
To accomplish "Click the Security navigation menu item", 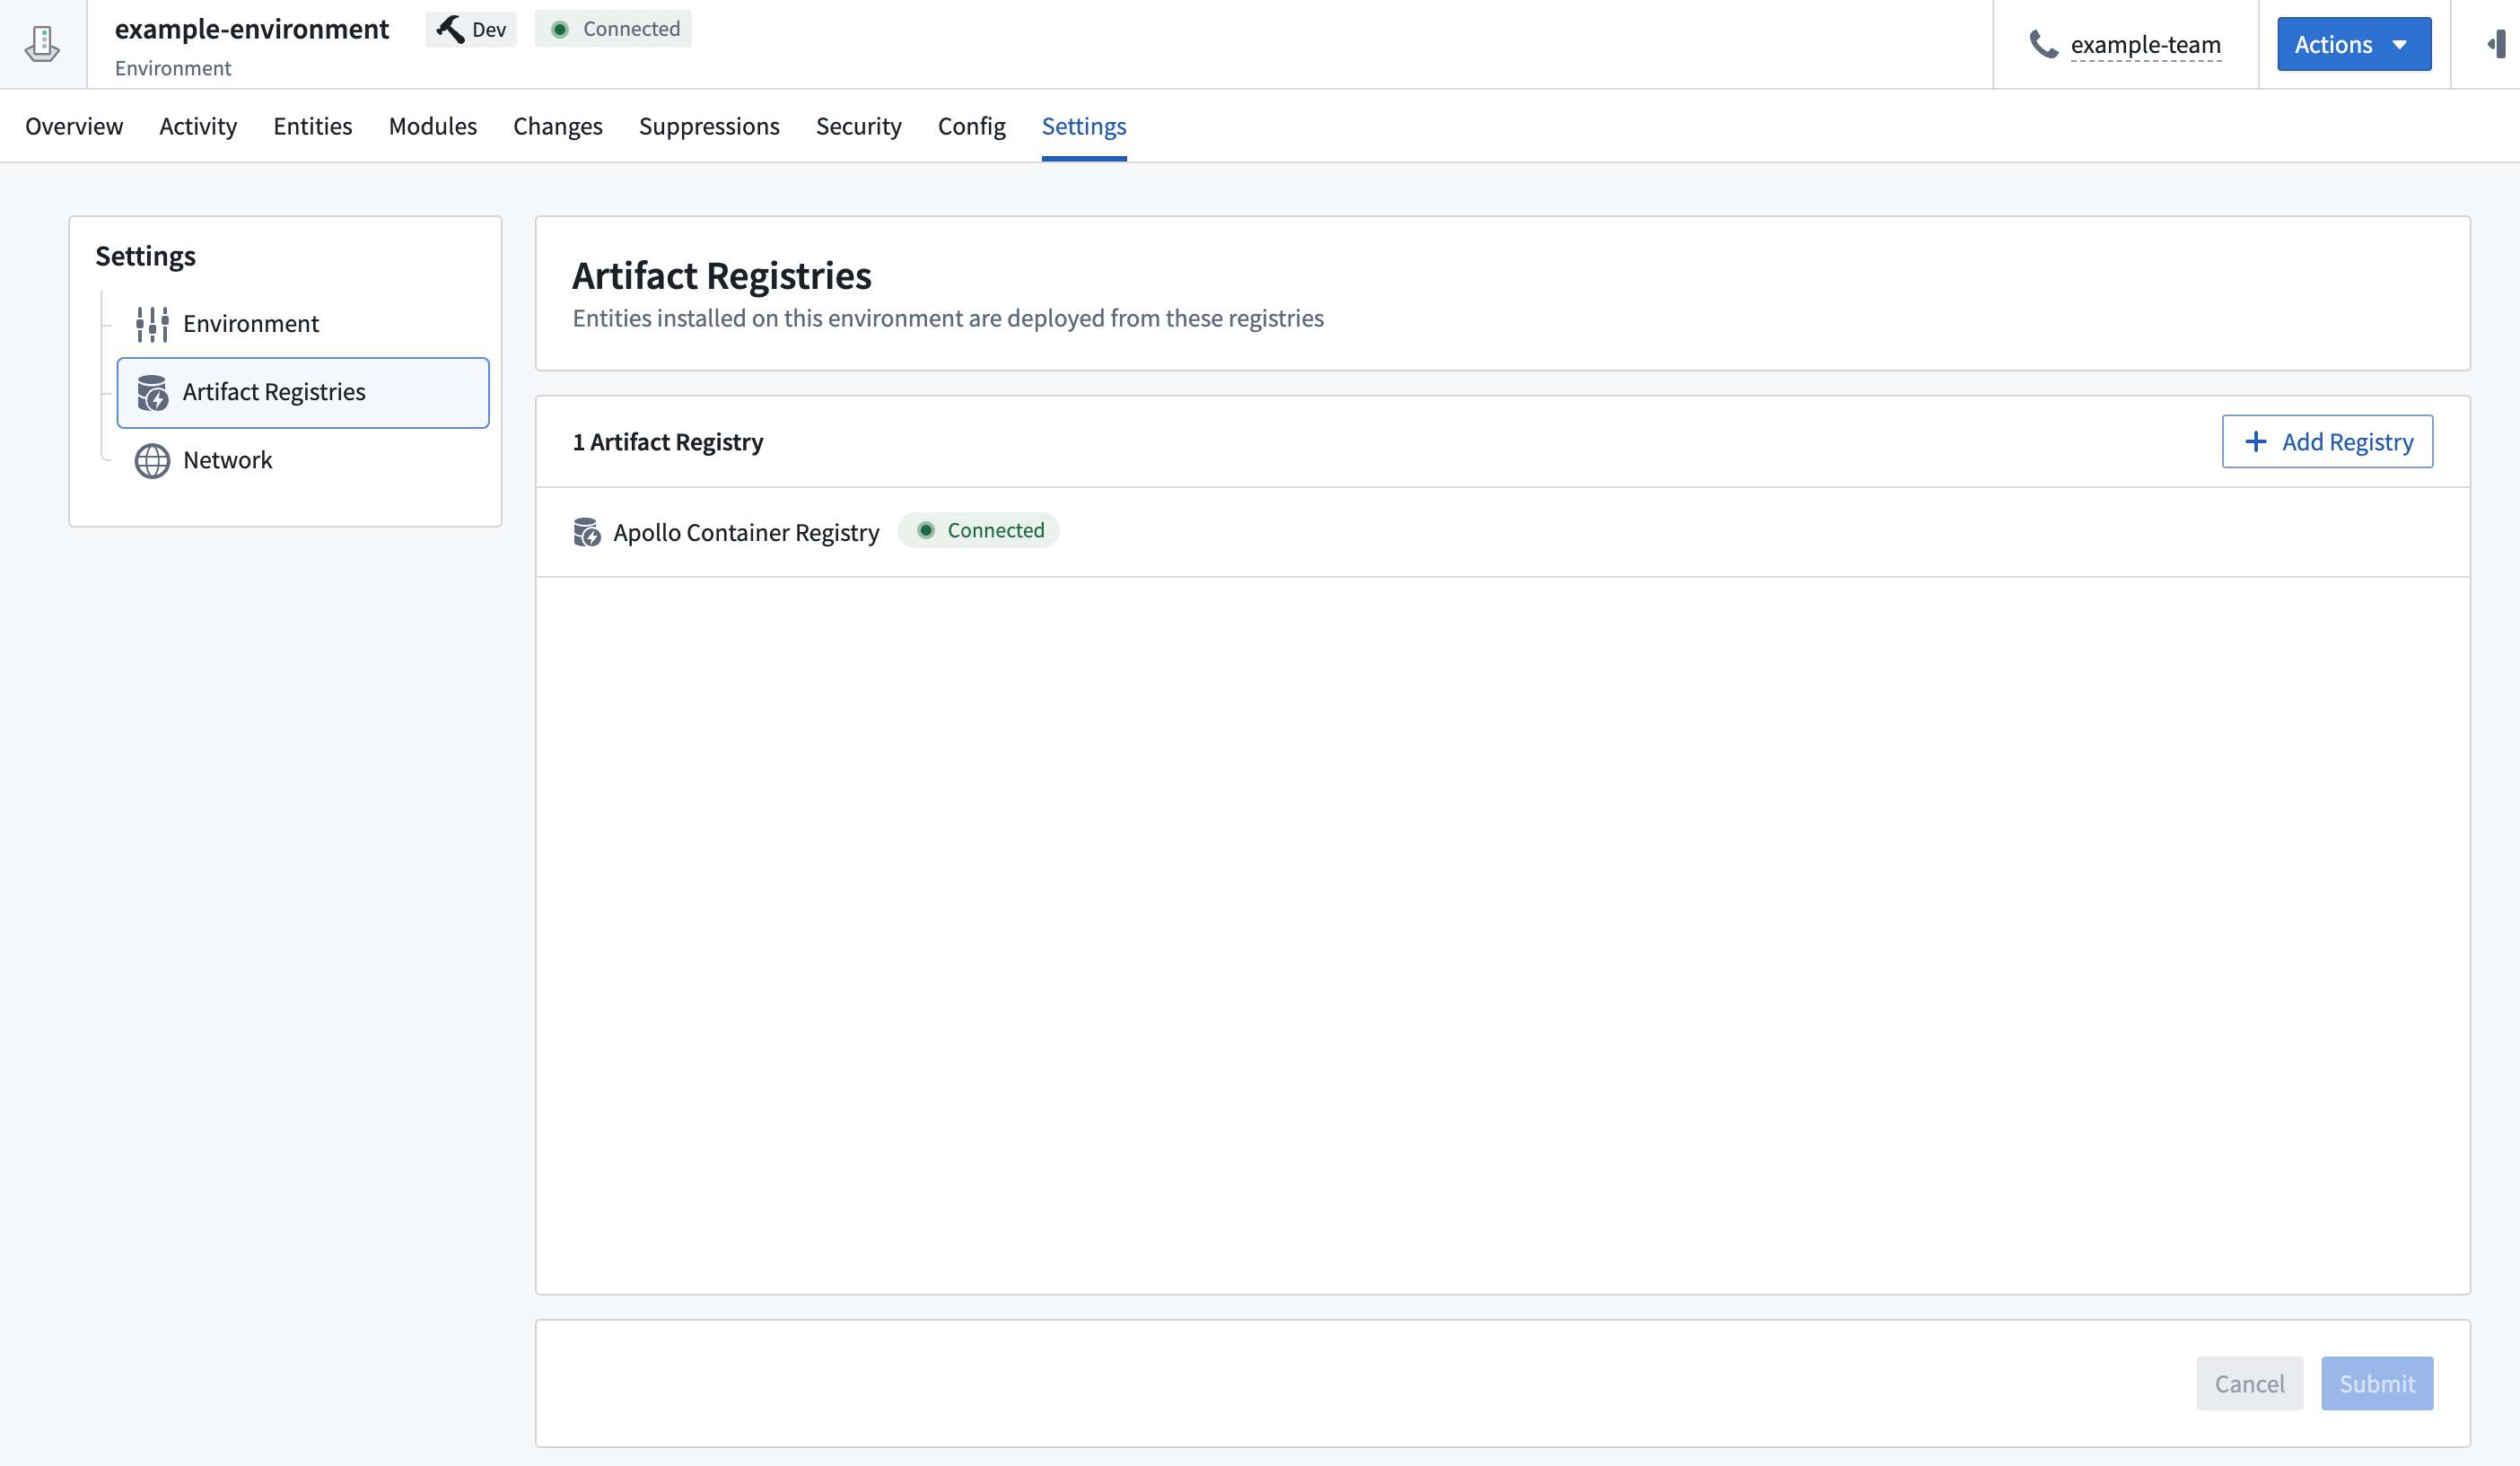I will coord(859,124).
